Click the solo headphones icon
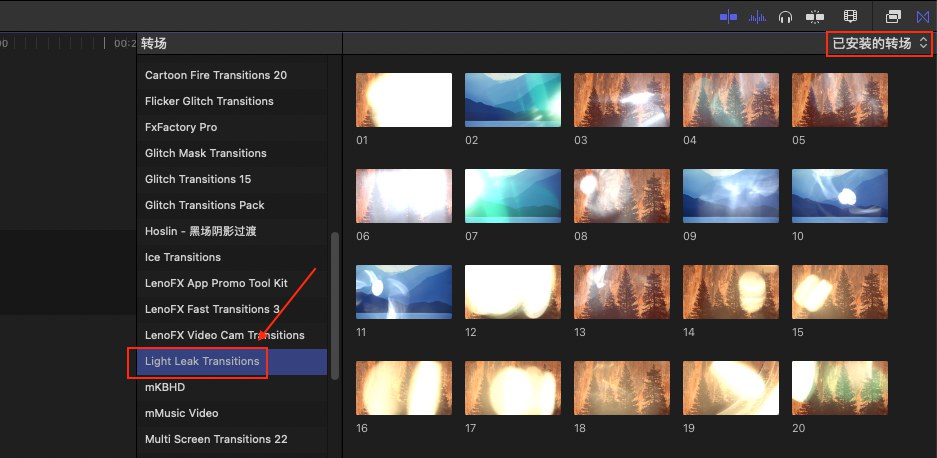This screenshot has width=937, height=458. (x=785, y=17)
